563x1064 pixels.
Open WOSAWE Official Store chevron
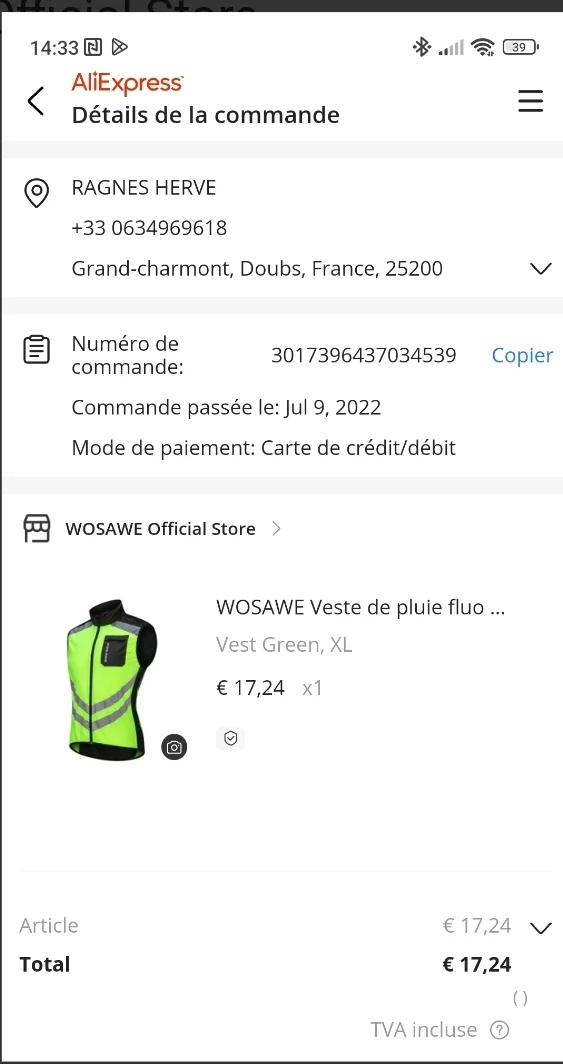276,529
